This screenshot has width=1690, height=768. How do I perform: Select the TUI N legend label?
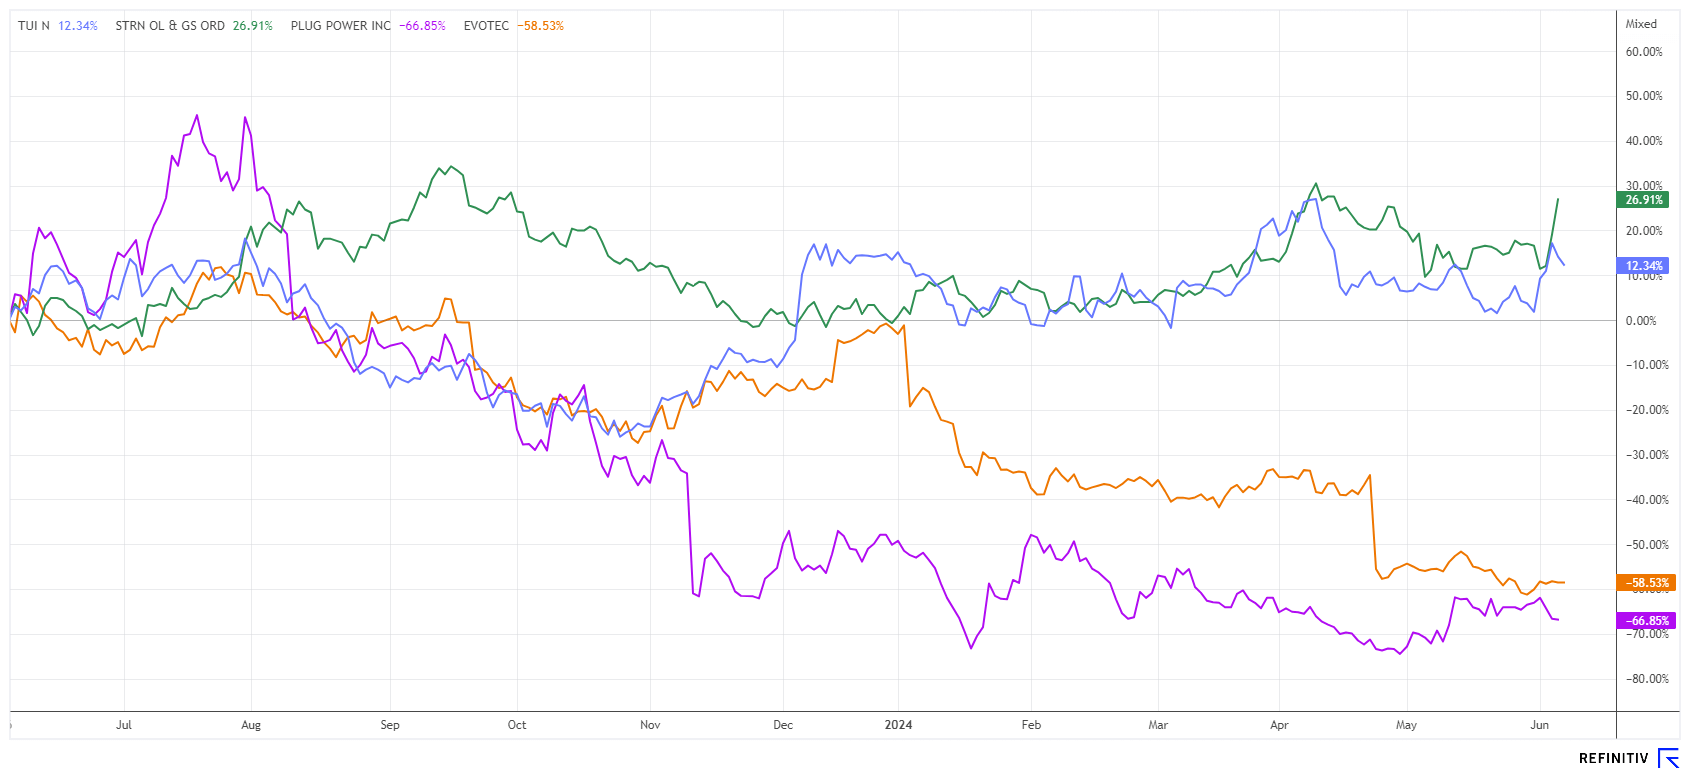[34, 26]
